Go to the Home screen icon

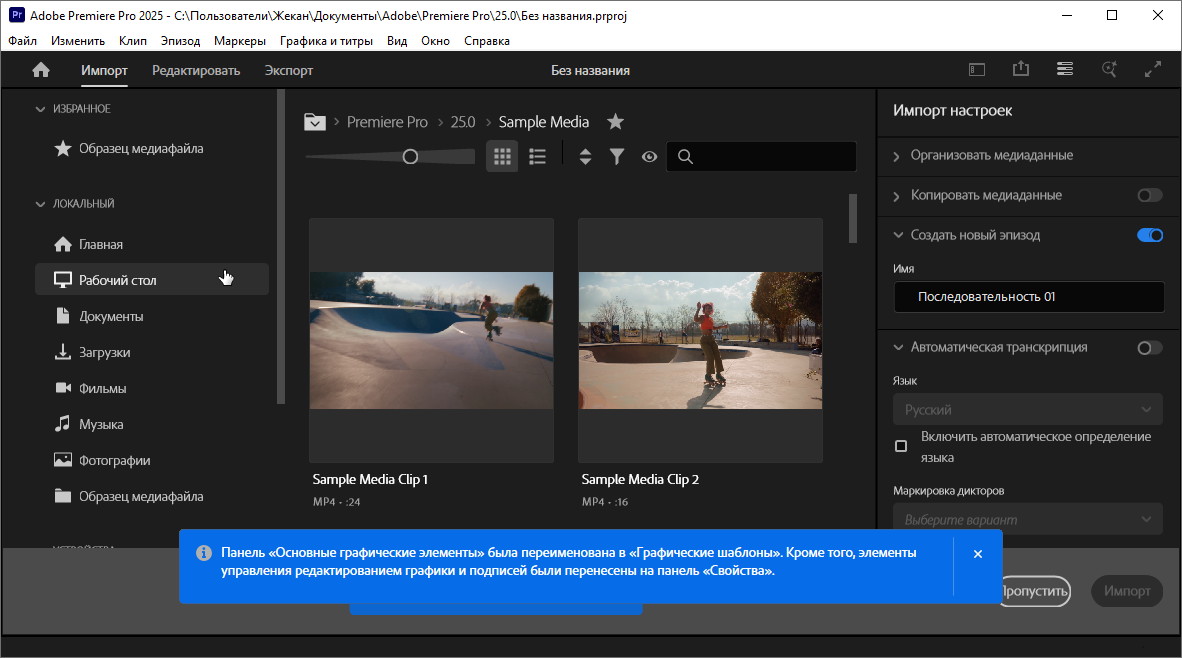tap(41, 70)
